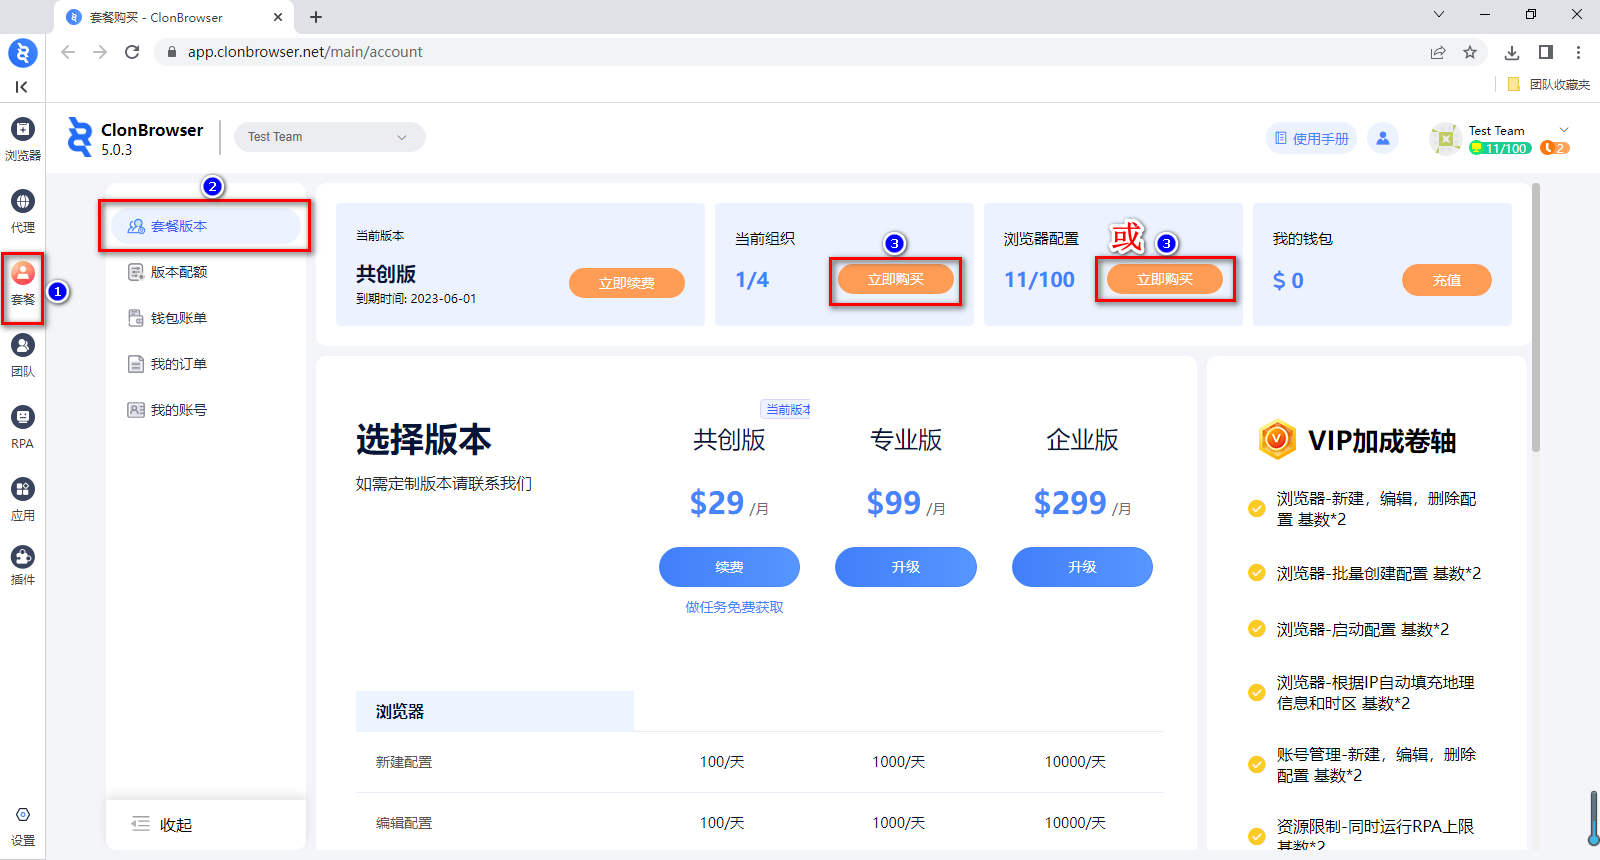Viewport: 1600px width, 860px height.
Task: Open the 使用手册 user manual button
Action: [x=1311, y=138]
